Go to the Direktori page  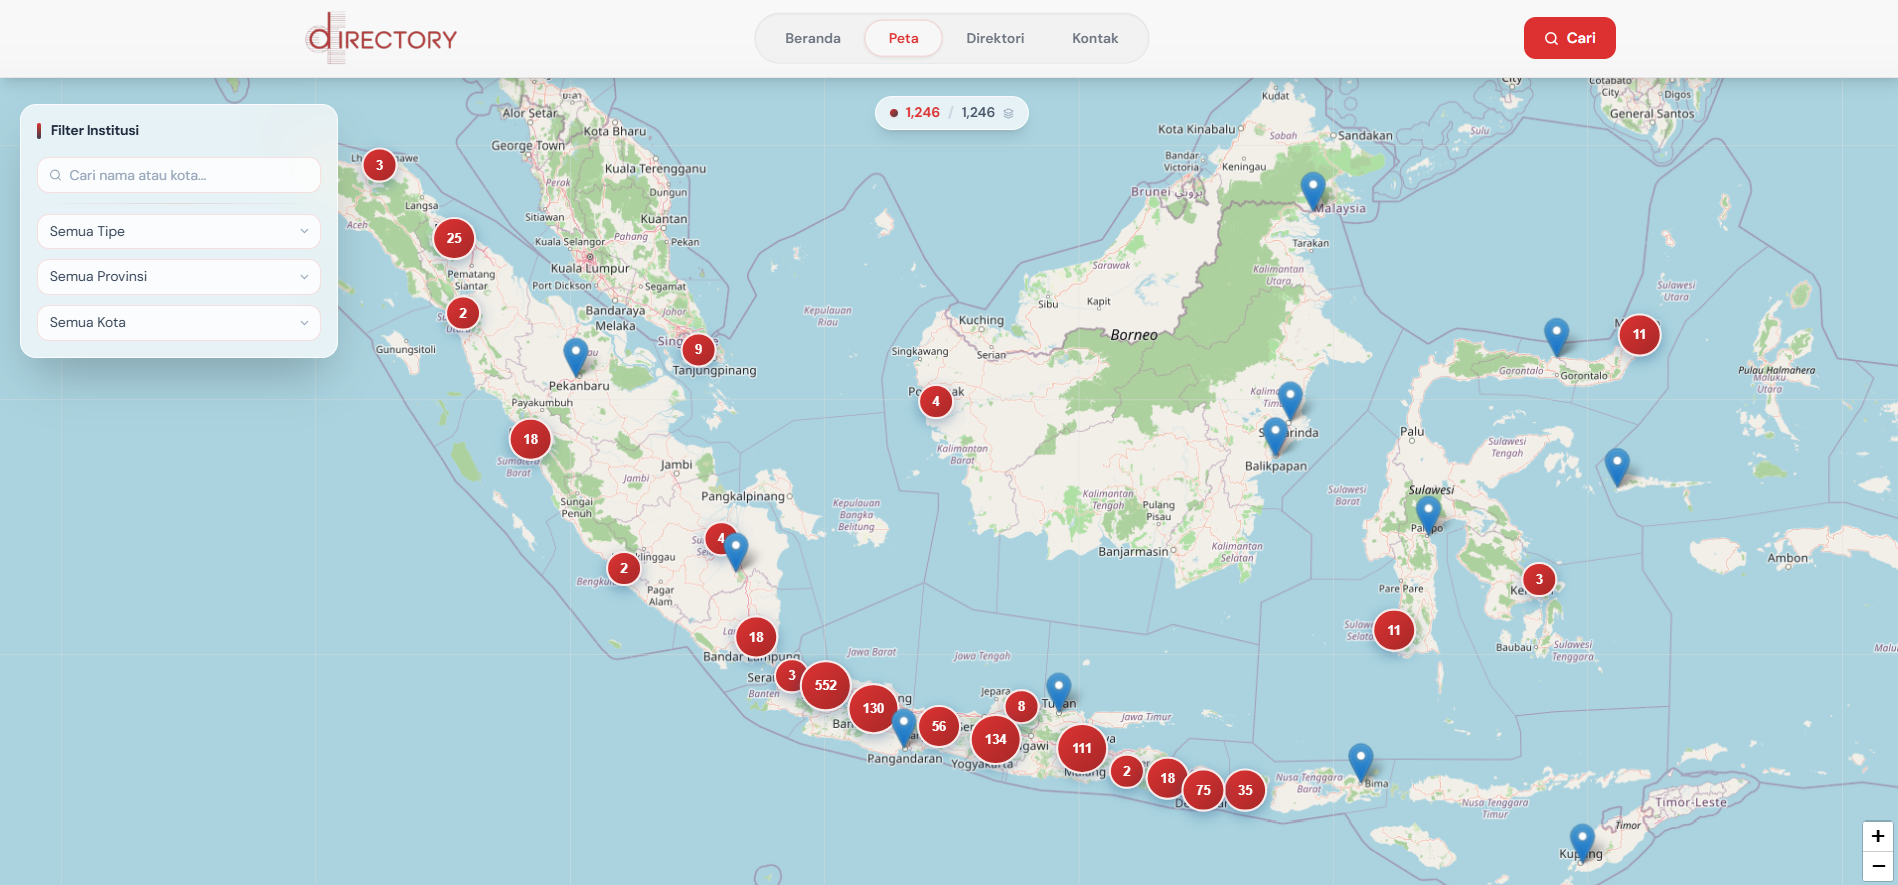[995, 38]
